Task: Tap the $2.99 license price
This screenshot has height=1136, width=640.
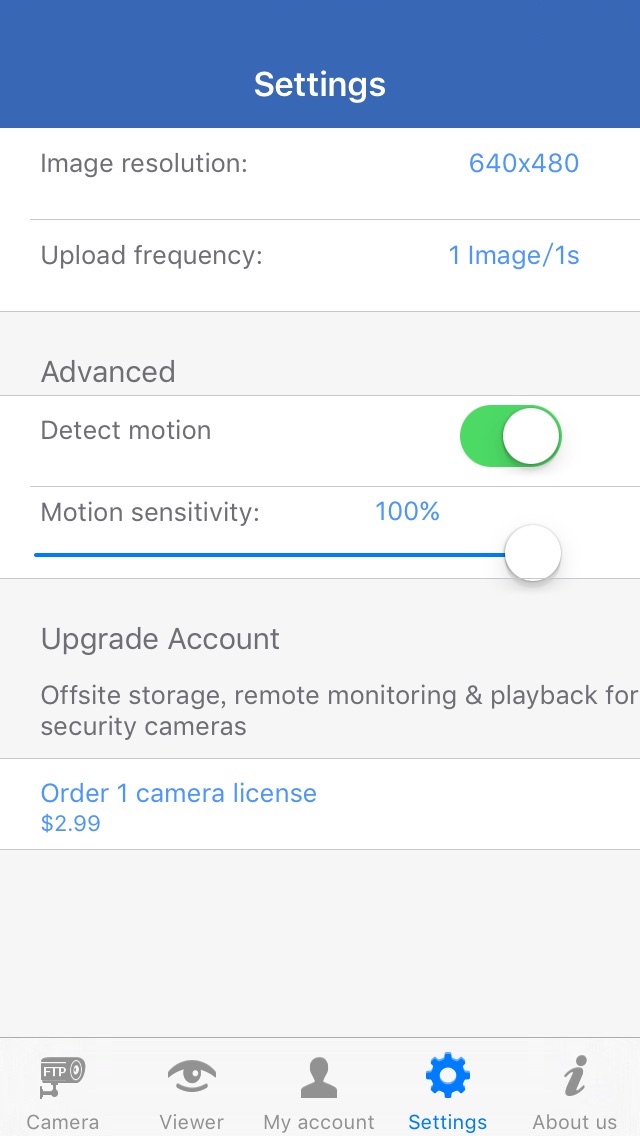Action: (x=70, y=825)
